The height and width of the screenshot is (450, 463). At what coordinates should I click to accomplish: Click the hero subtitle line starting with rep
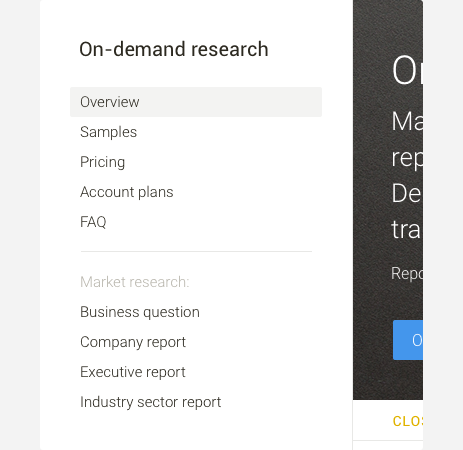click(407, 158)
